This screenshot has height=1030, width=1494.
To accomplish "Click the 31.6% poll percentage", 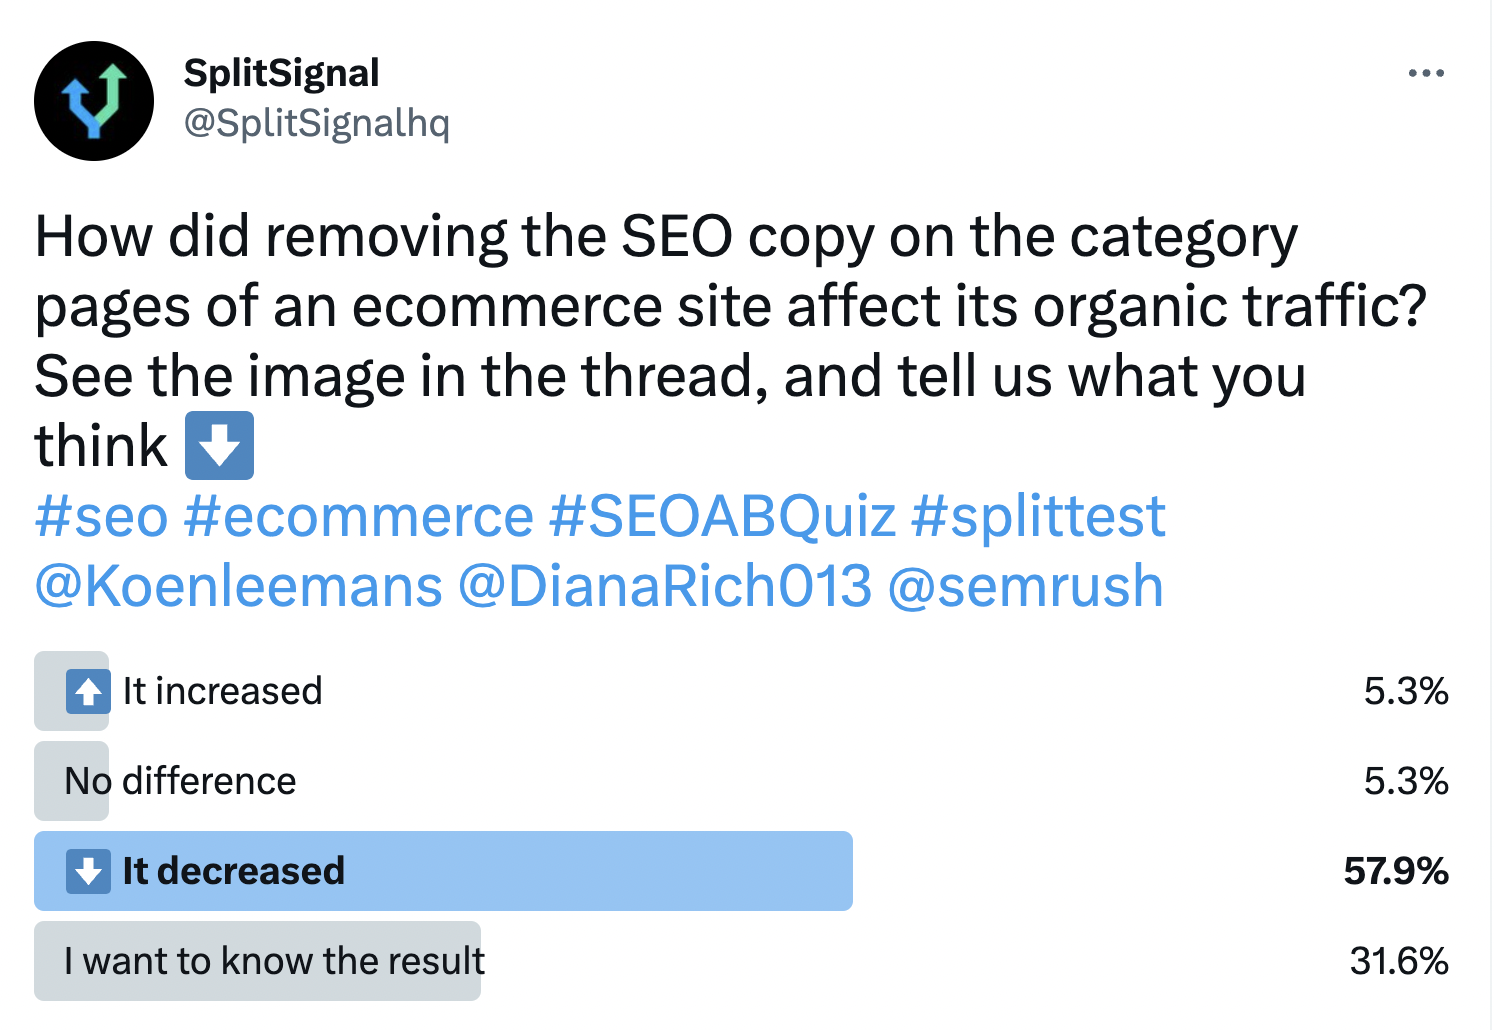I will (x=1398, y=961).
